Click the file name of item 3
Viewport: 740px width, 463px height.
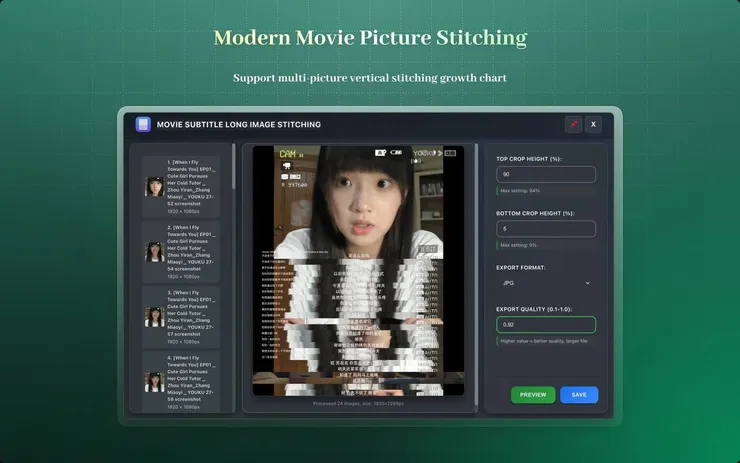(x=191, y=313)
